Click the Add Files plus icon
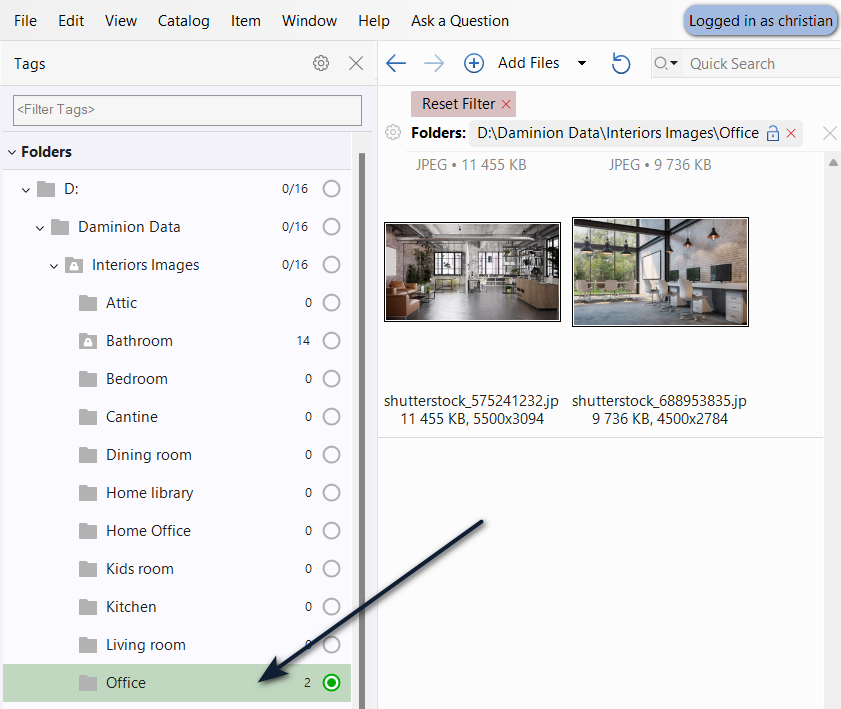Screen dimensions: 841x709 [474, 63]
